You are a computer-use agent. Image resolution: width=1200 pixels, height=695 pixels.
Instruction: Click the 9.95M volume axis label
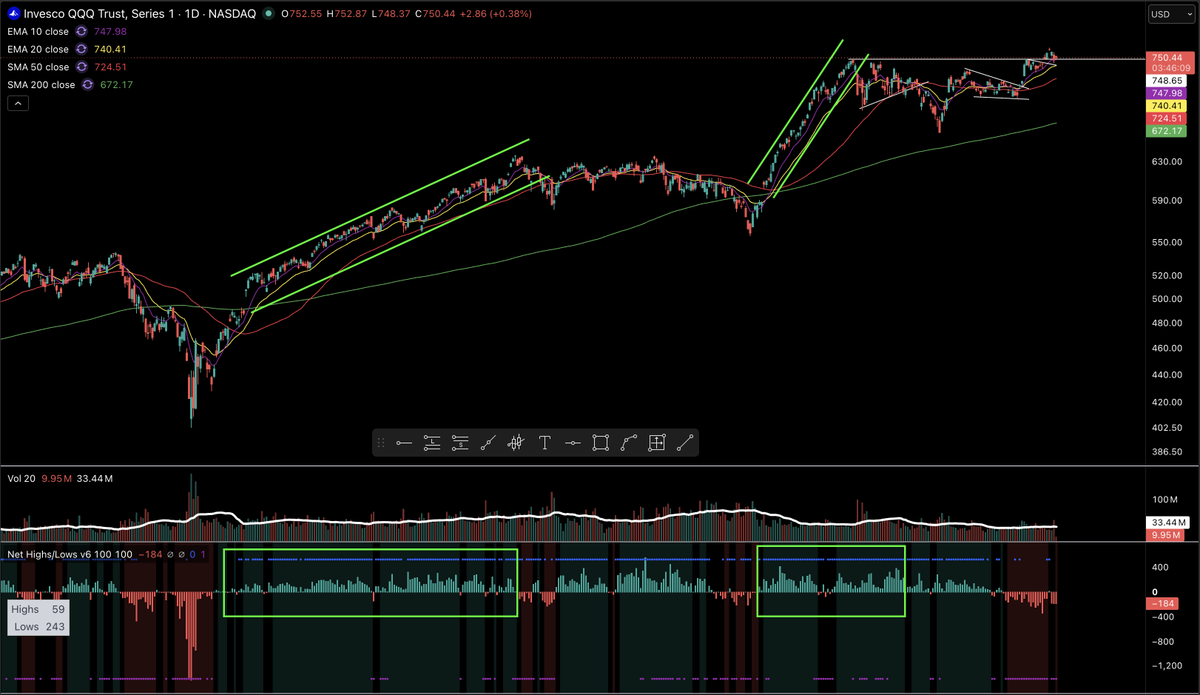point(1166,536)
